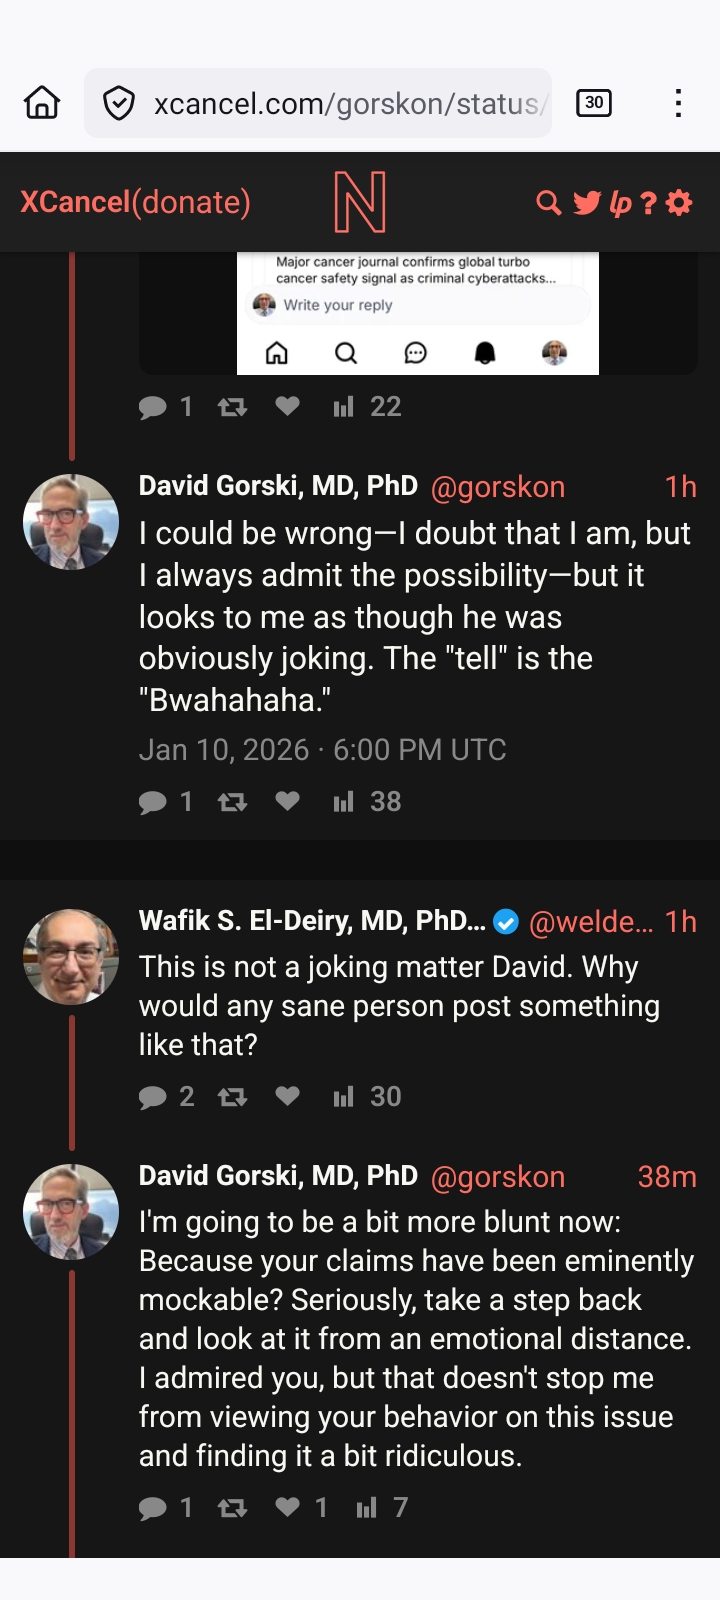Open preferences with the gear icon
The width and height of the screenshot is (720, 1600).
[679, 203]
